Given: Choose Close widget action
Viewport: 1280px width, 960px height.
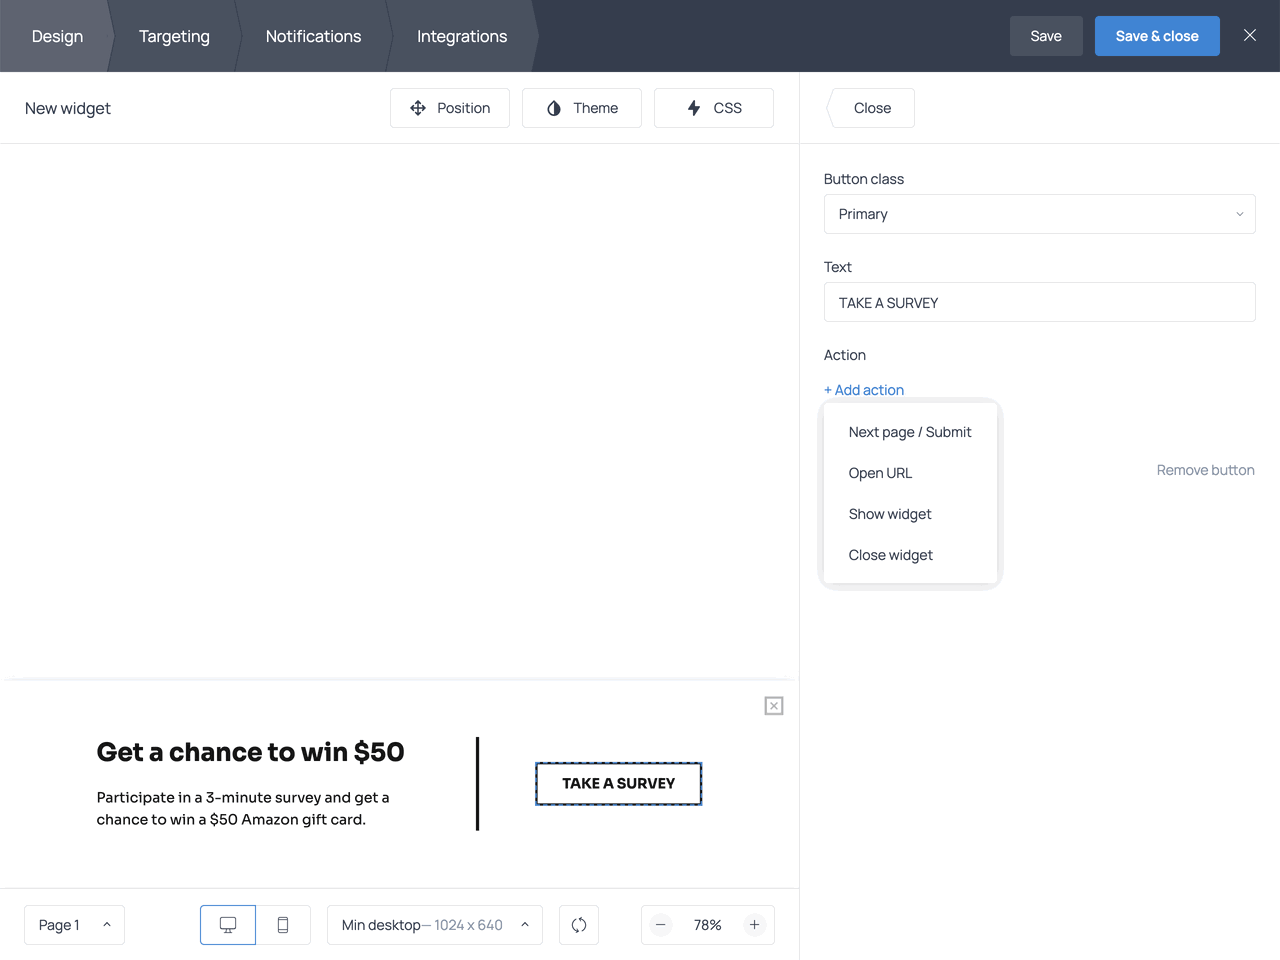Looking at the screenshot, I should (890, 555).
